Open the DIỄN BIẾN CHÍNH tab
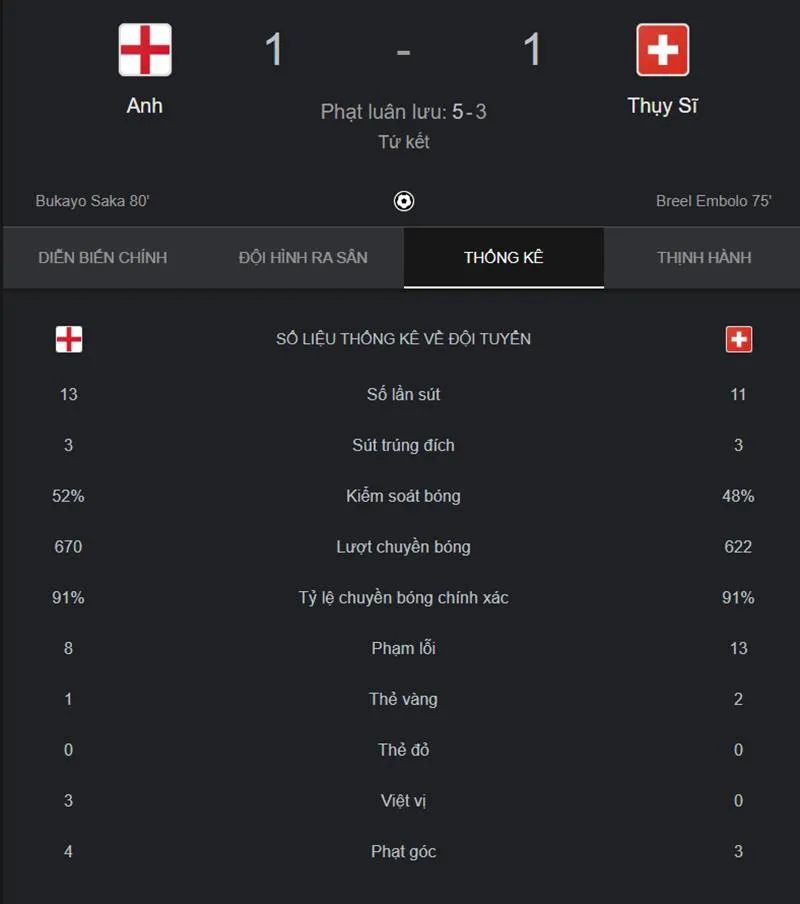 point(103,258)
